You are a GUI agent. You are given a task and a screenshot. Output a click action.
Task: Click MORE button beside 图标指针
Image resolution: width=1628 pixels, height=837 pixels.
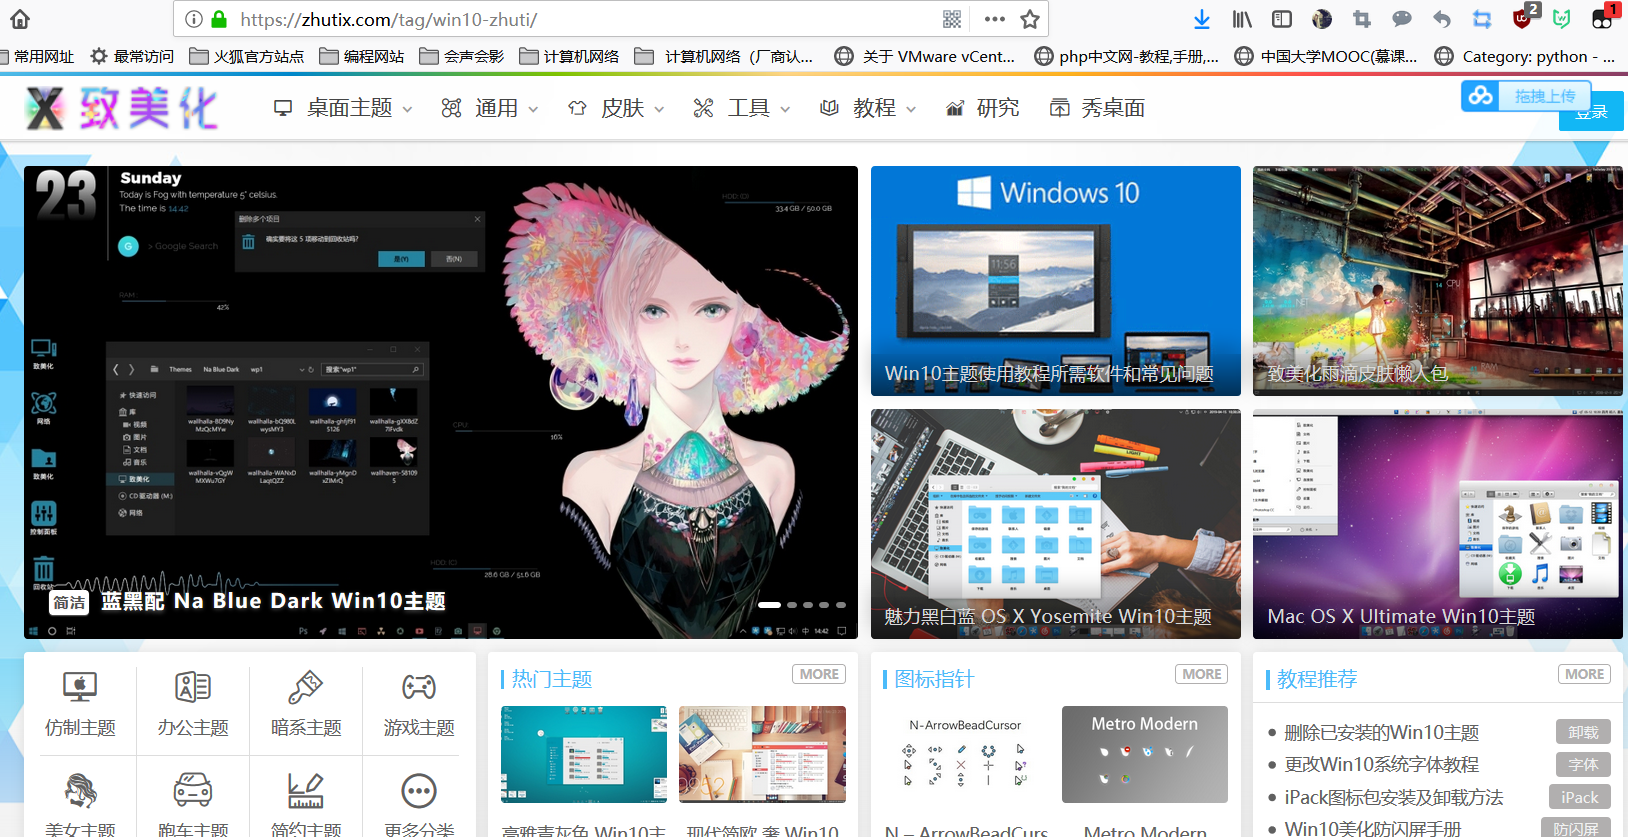click(1202, 675)
